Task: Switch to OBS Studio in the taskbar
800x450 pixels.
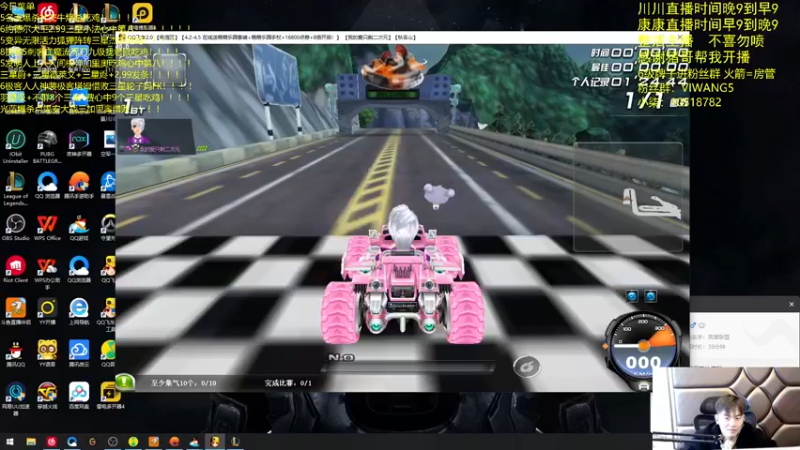Action: pos(113,441)
